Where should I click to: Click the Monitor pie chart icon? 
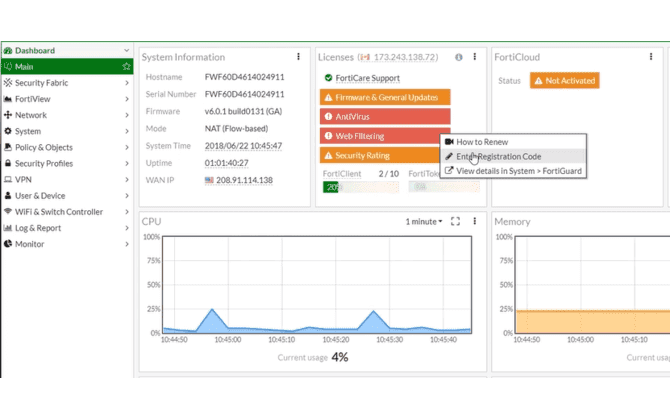coord(8,244)
